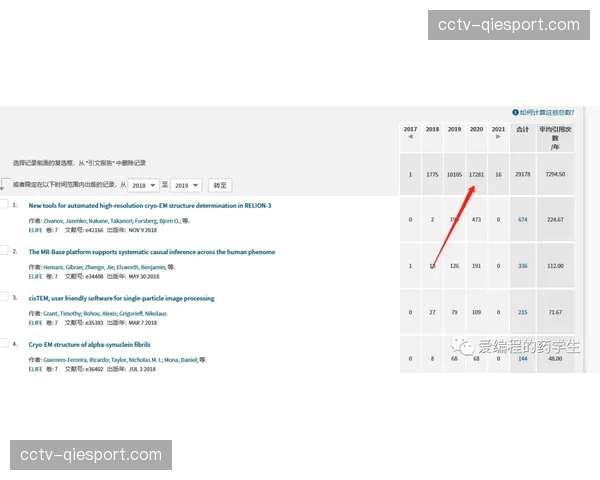Open the cisTEM user friendly software article

click(x=121, y=298)
